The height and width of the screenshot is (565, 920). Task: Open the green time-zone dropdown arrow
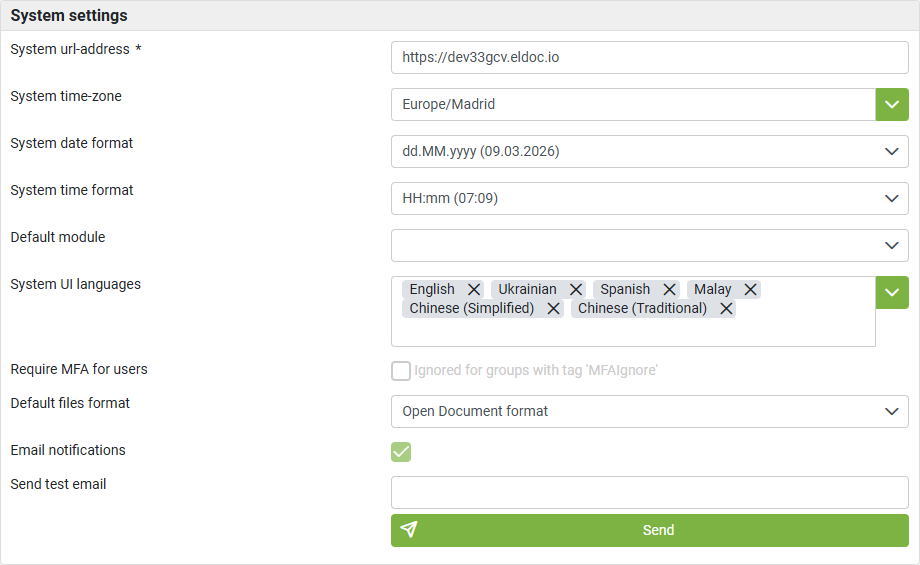pos(892,104)
